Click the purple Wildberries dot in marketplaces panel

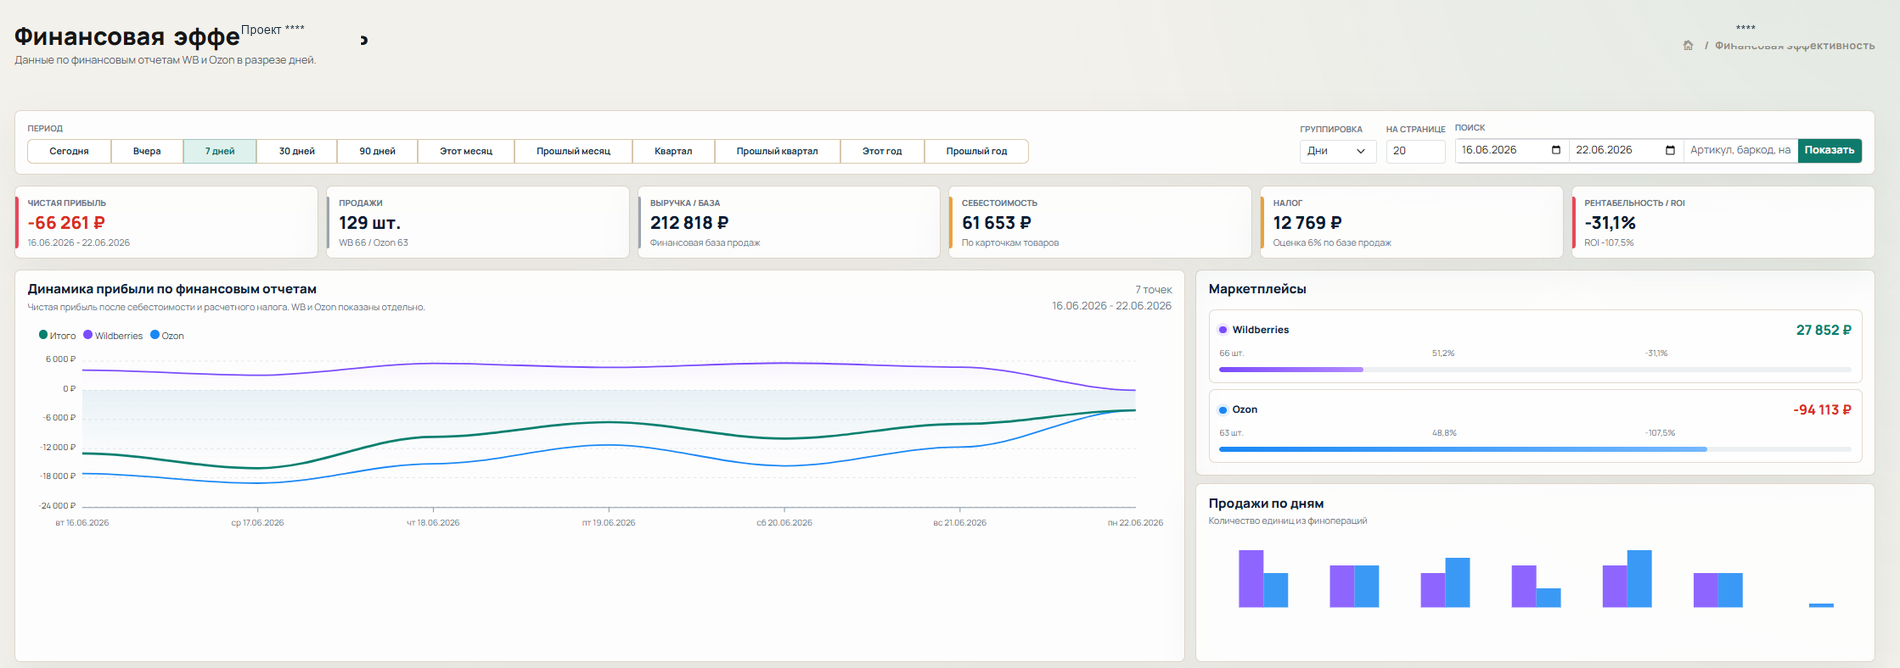point(1222,330)
